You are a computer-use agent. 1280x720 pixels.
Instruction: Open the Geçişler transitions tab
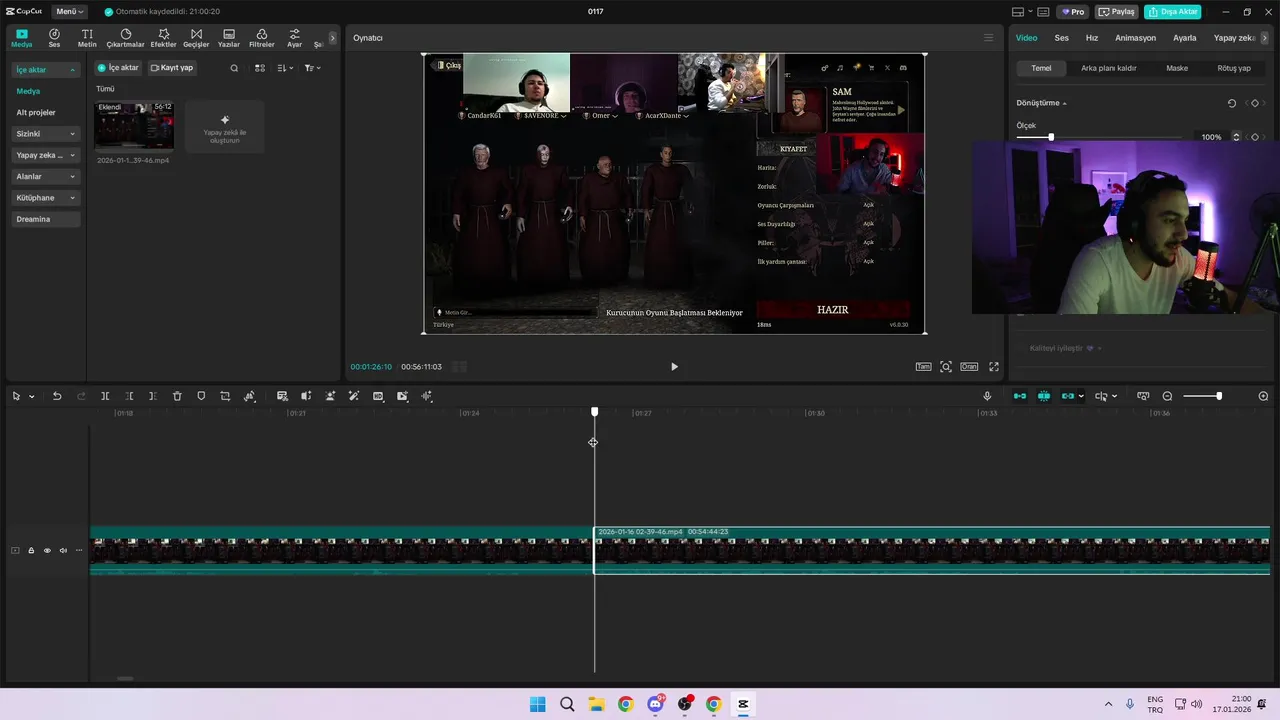[196, 38]
